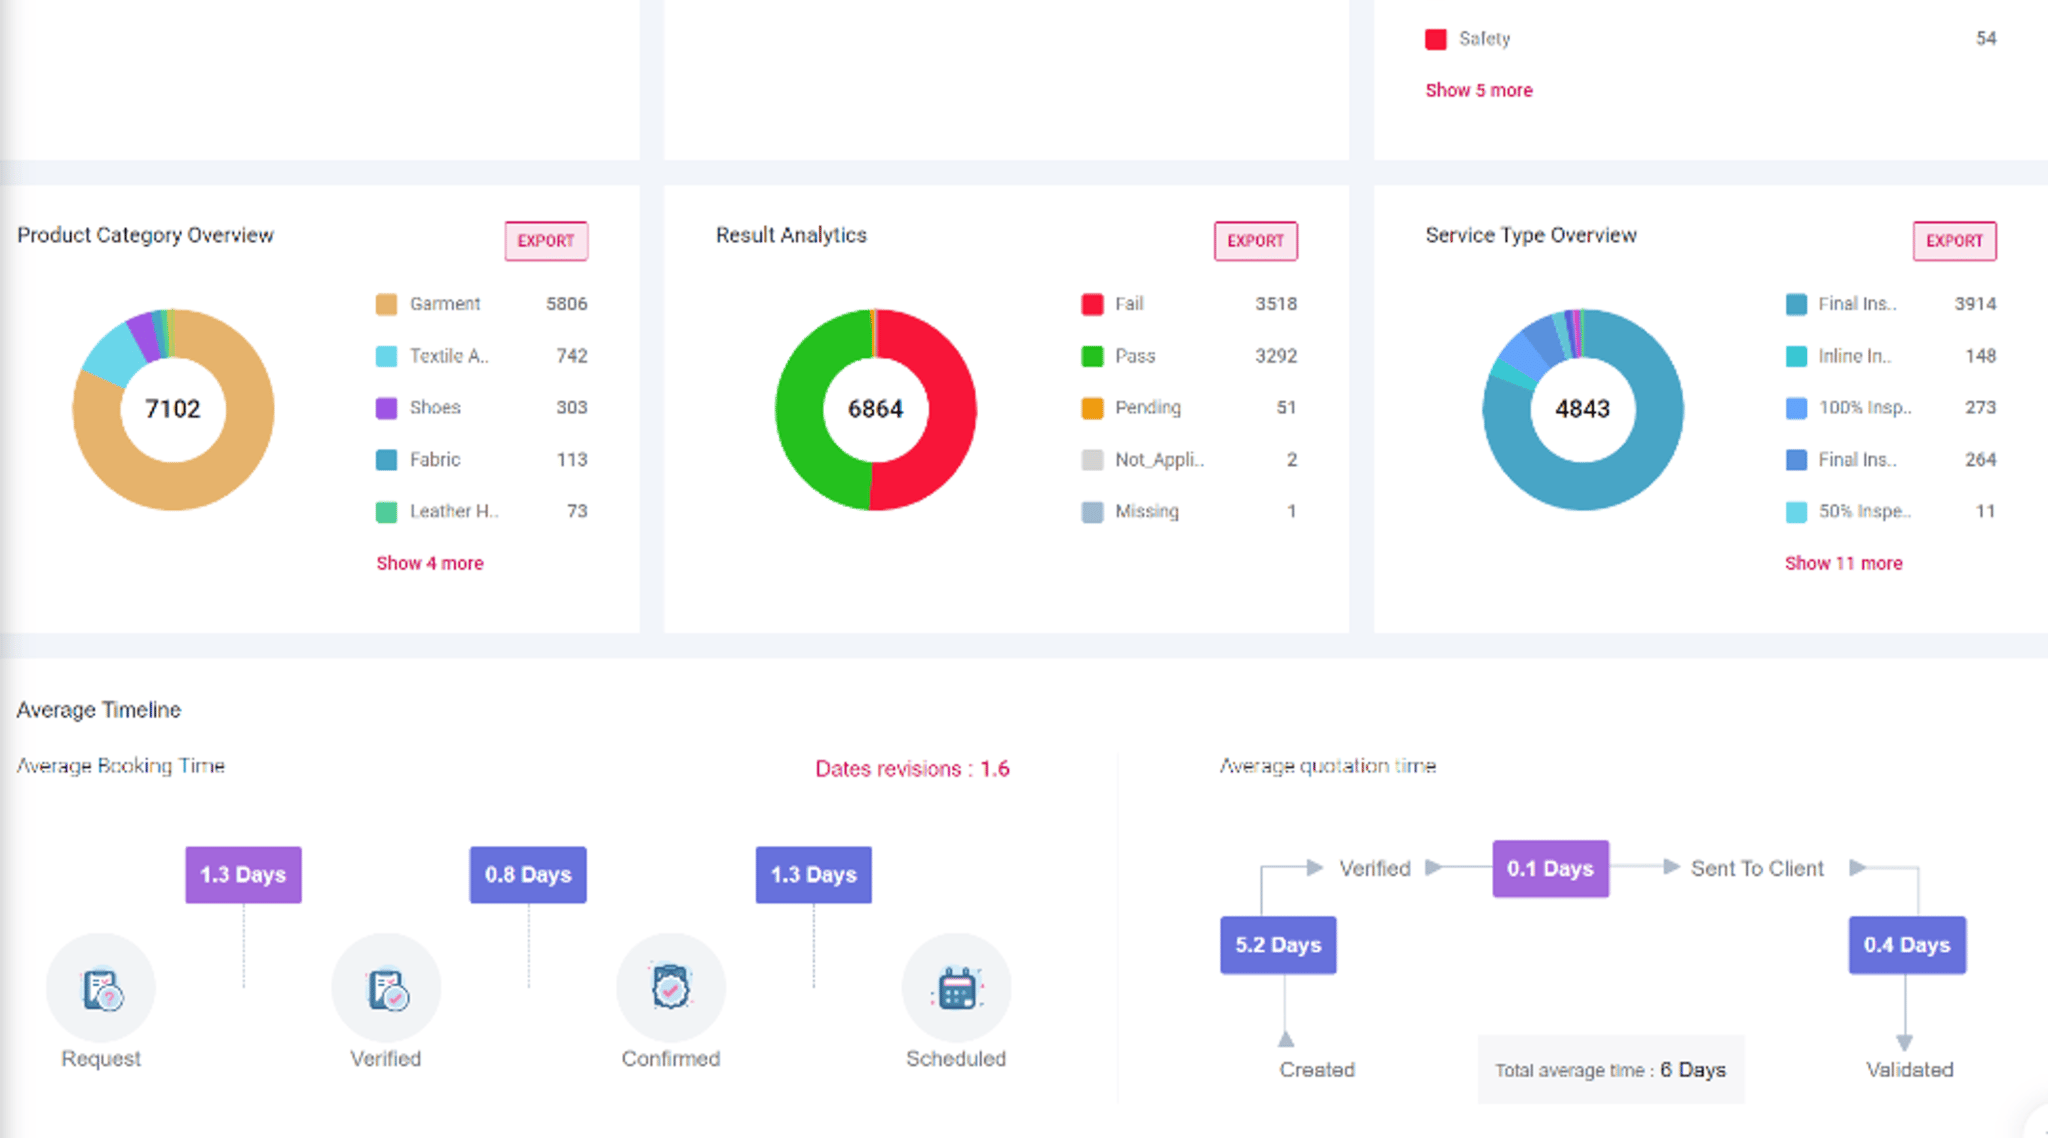Click the Fabric legend color swatch

pos(386,460)
